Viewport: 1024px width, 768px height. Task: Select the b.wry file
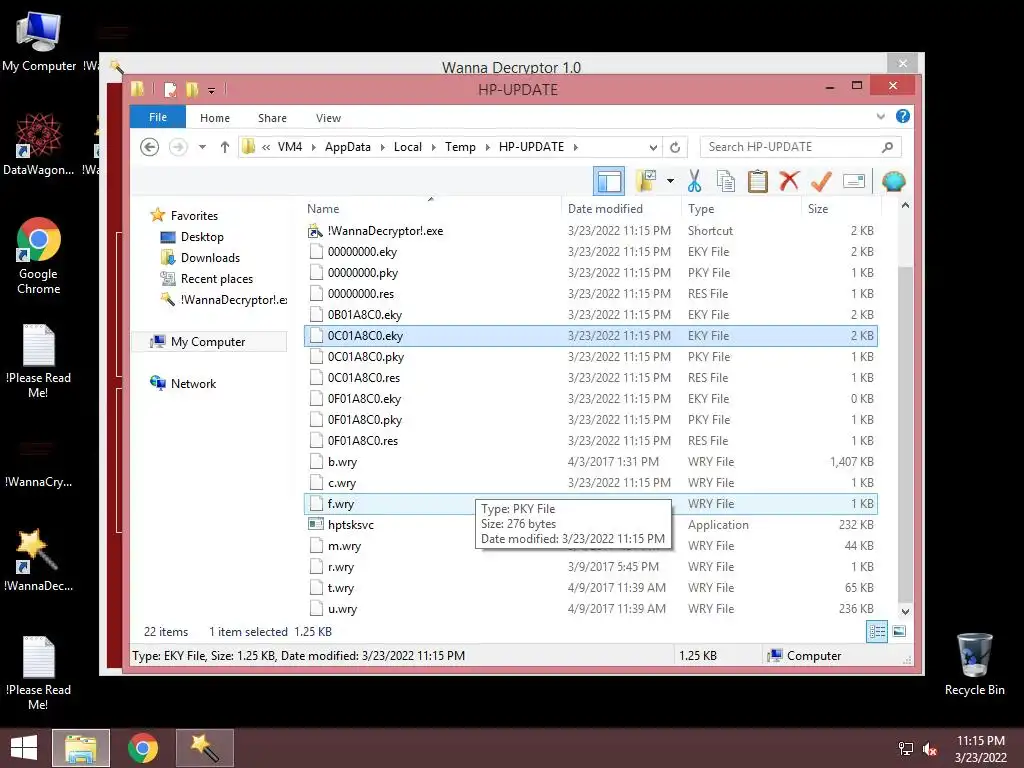pyautogui.click(x=590, y=462)
